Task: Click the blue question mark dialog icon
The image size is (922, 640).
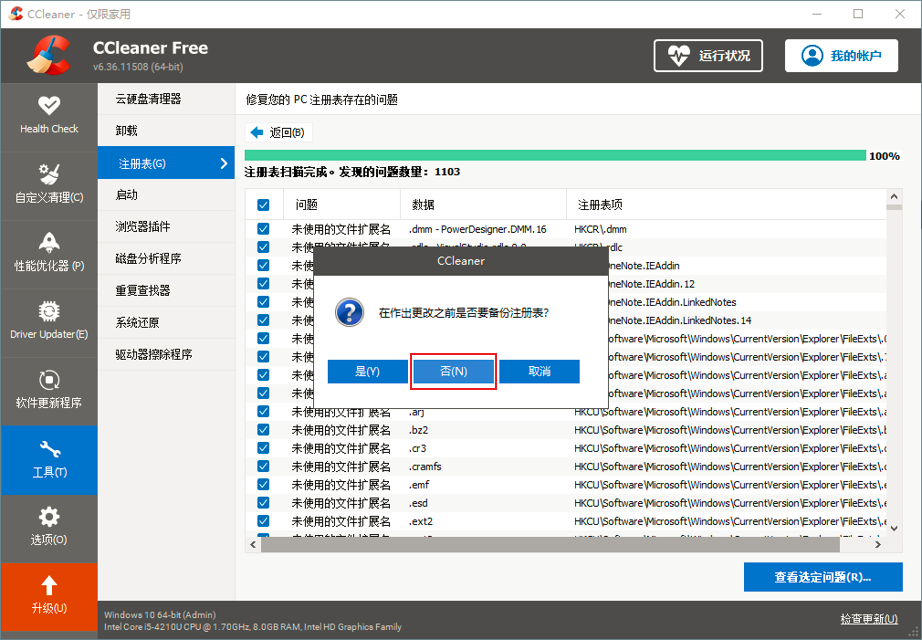Action: (x=349, y=312)
